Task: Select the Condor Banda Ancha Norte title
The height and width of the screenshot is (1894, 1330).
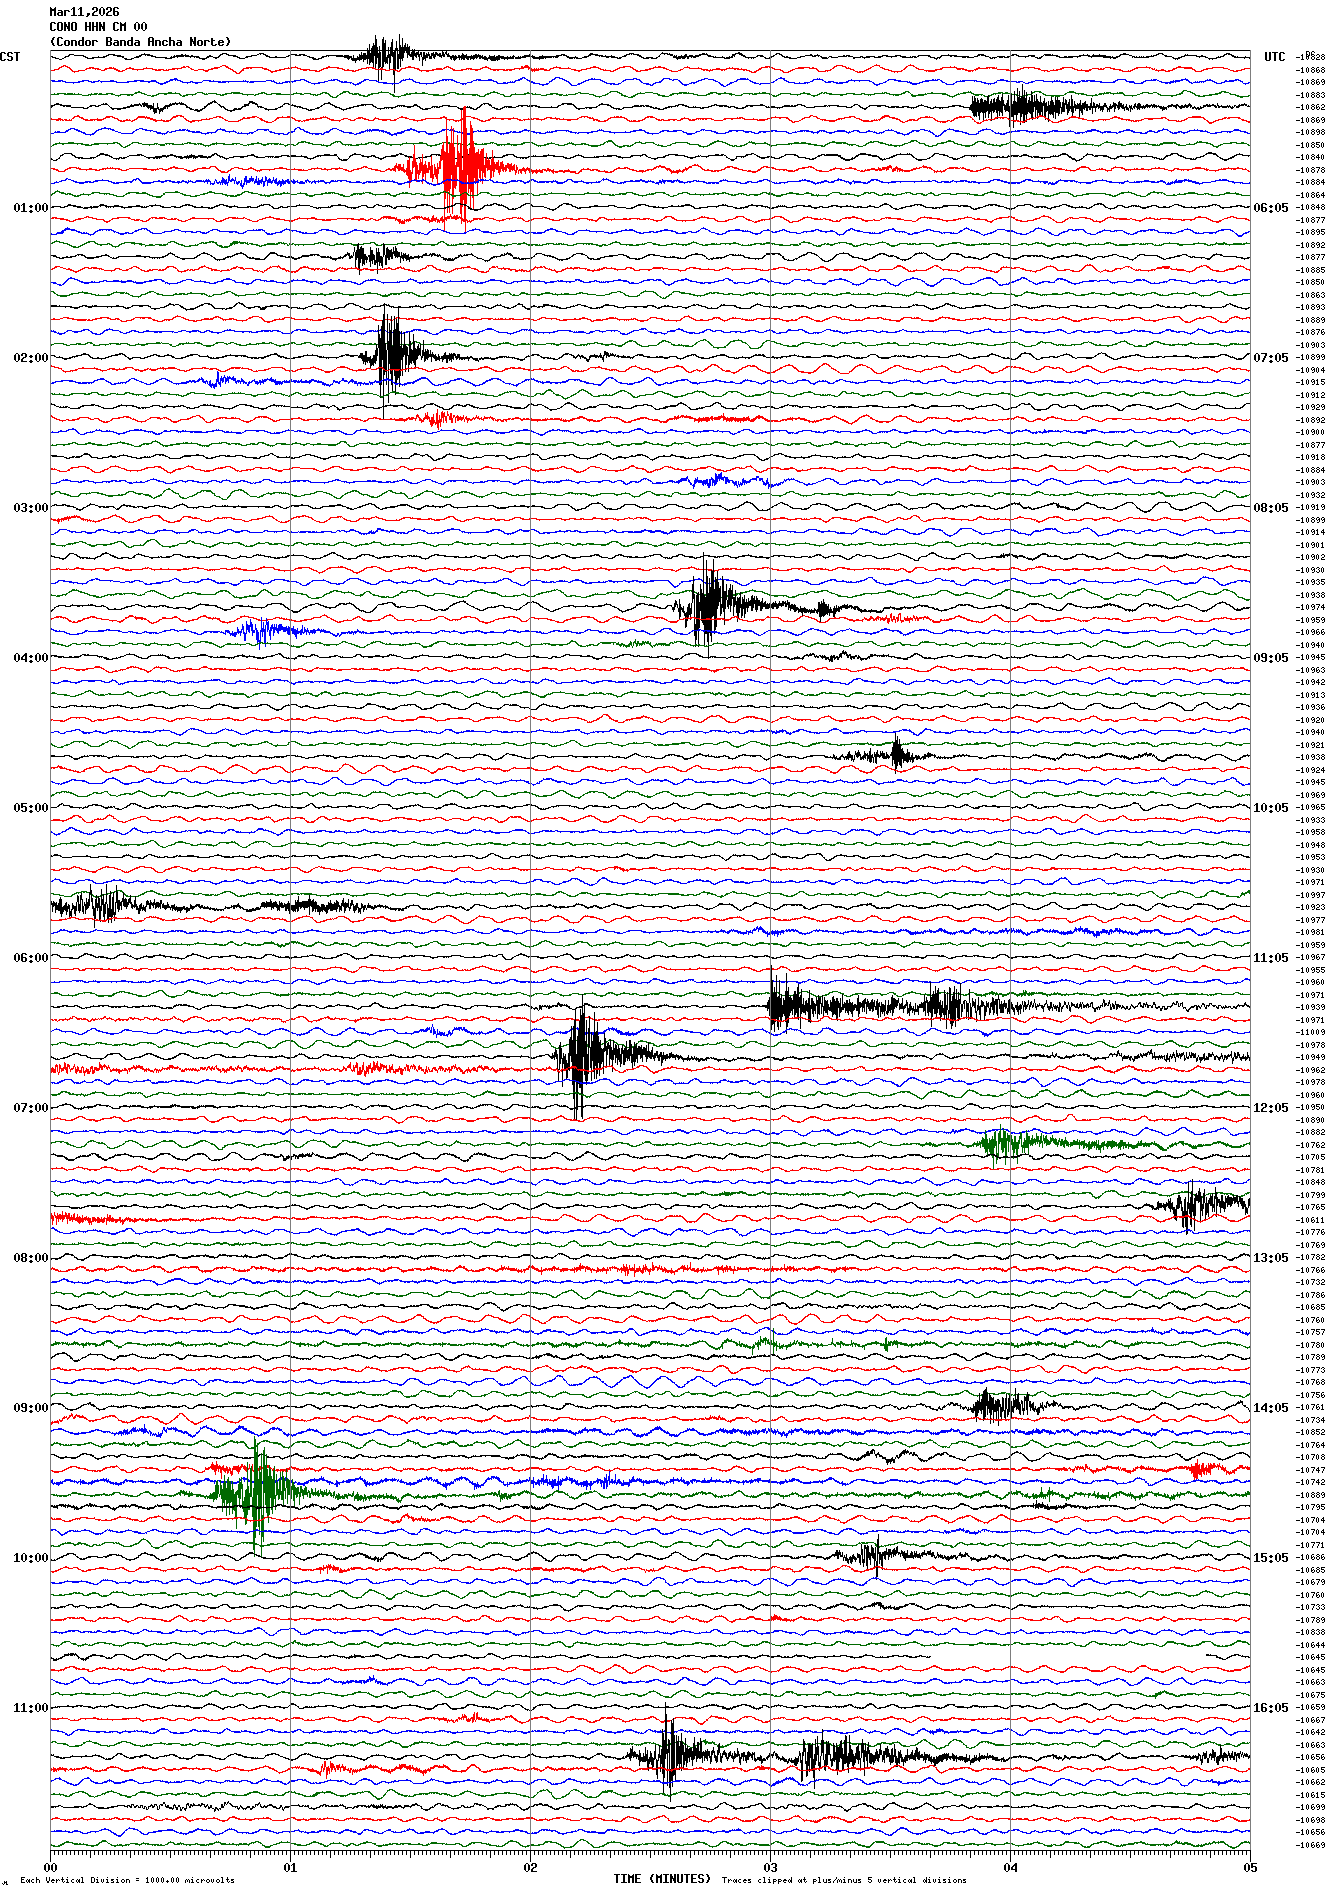Action: point(140,42)
